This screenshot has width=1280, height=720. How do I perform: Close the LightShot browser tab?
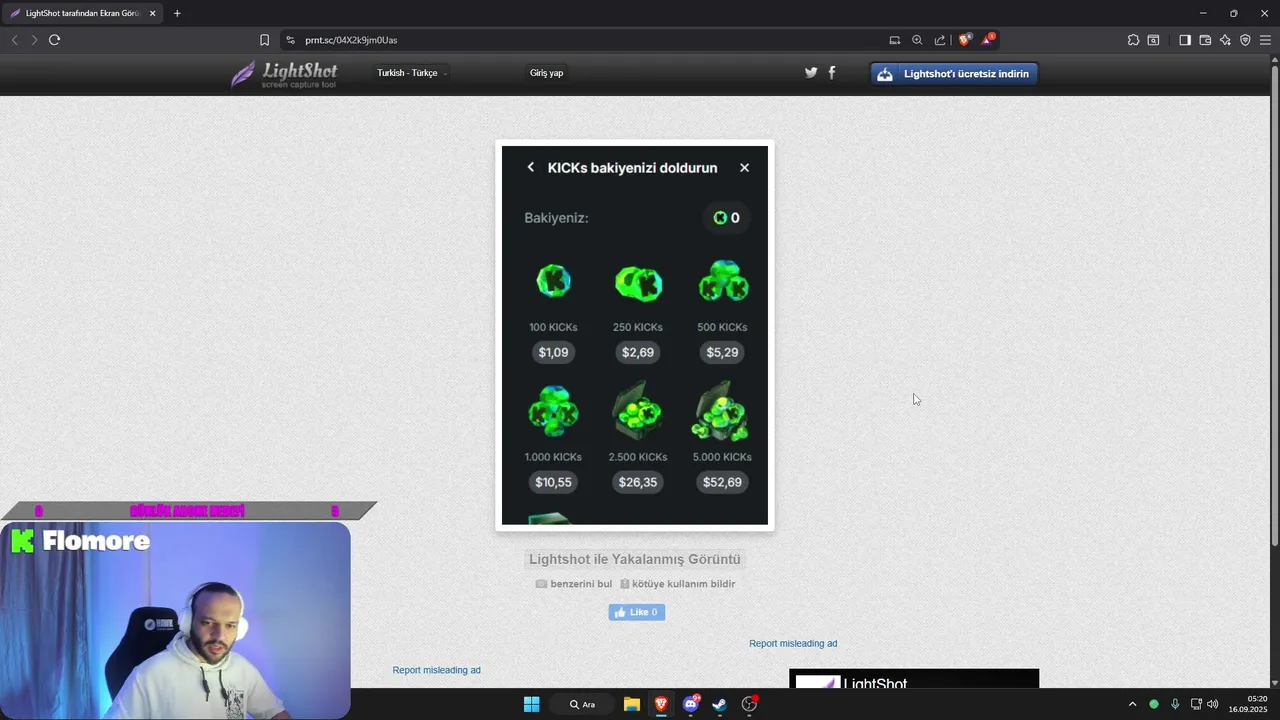(152, 13)
